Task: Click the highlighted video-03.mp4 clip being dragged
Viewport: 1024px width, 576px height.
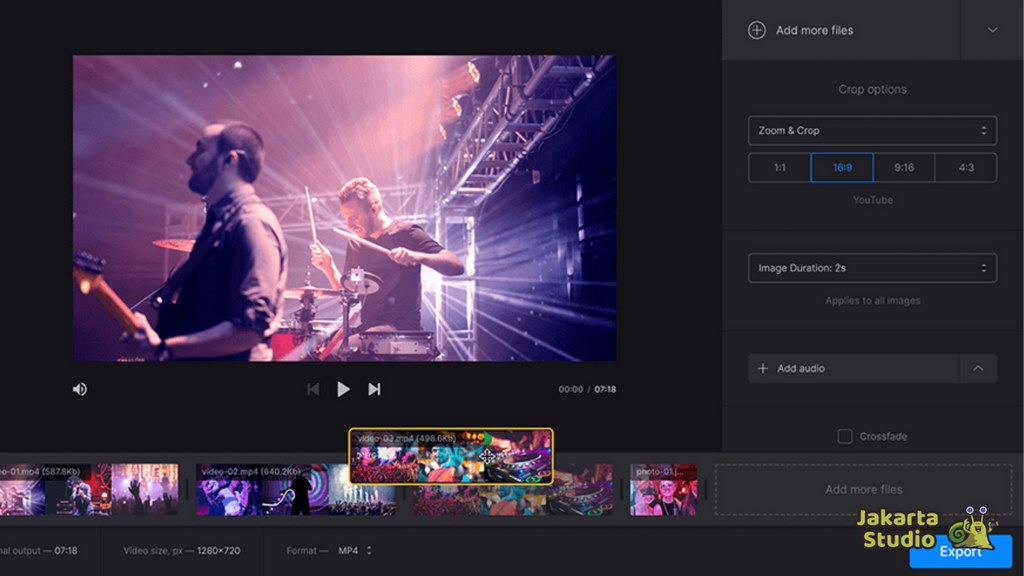Action: (451, 456)
